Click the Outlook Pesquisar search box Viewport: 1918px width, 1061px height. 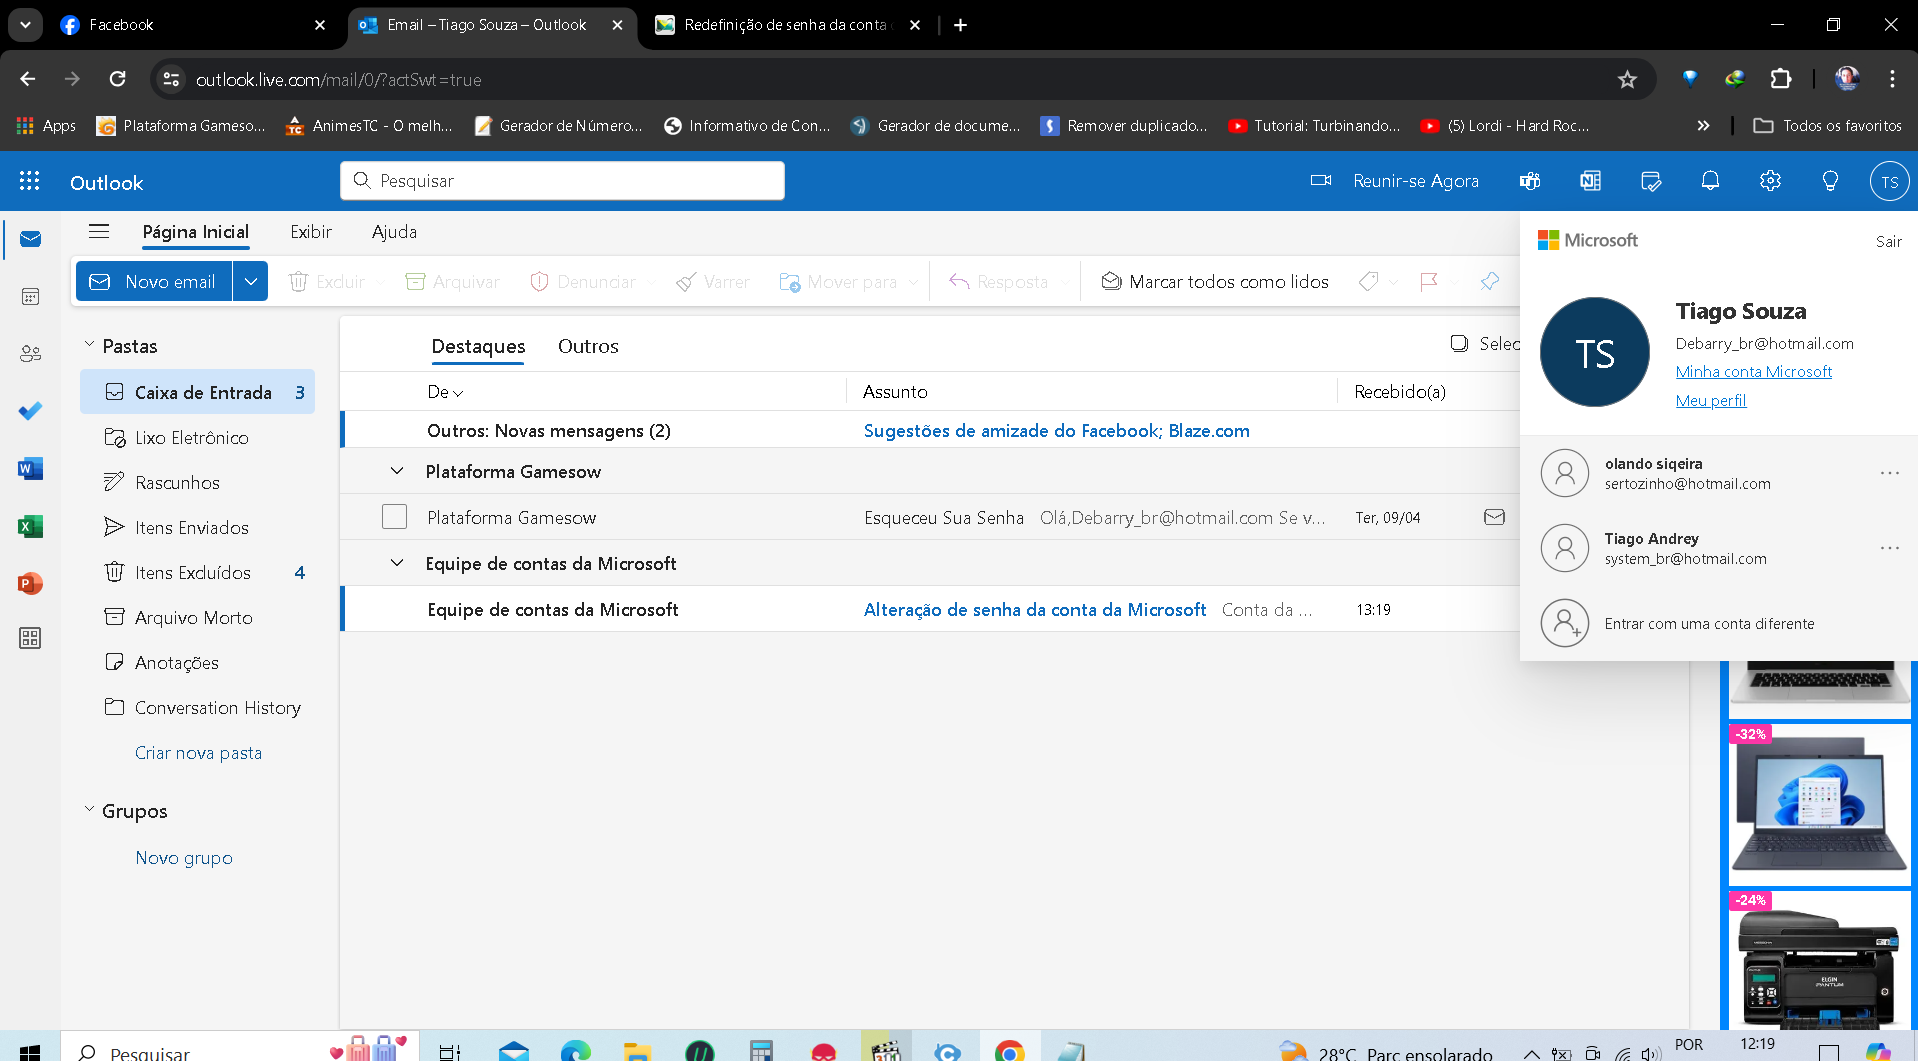tap(562, 181)
